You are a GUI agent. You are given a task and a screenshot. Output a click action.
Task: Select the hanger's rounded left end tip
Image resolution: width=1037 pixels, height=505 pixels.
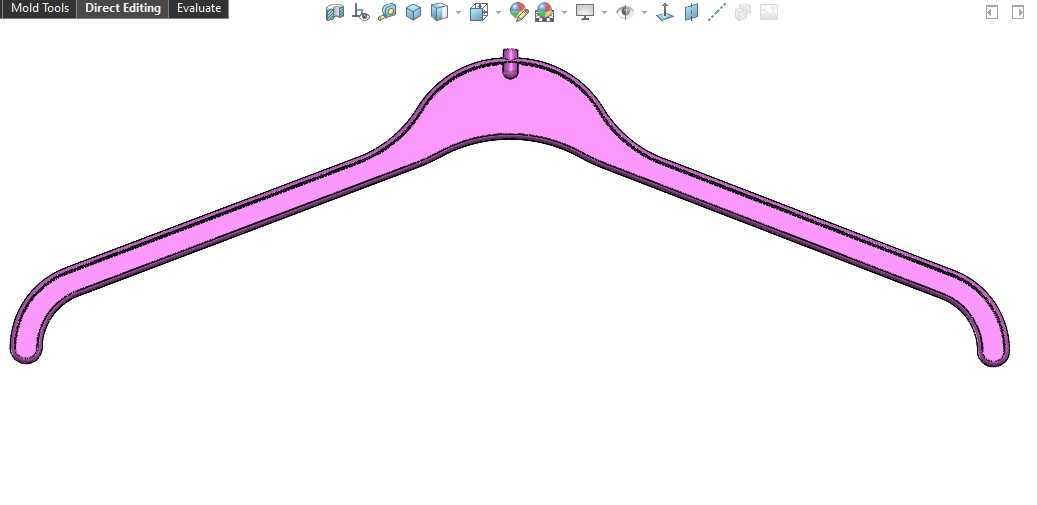point(26,349)
